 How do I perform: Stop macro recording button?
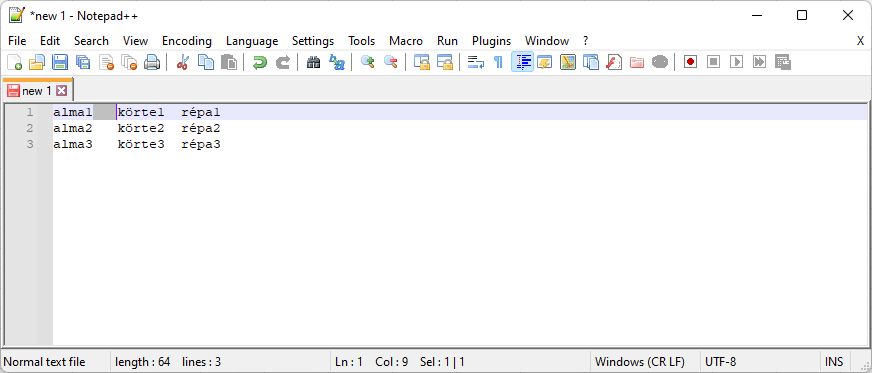tap(714, 62)
